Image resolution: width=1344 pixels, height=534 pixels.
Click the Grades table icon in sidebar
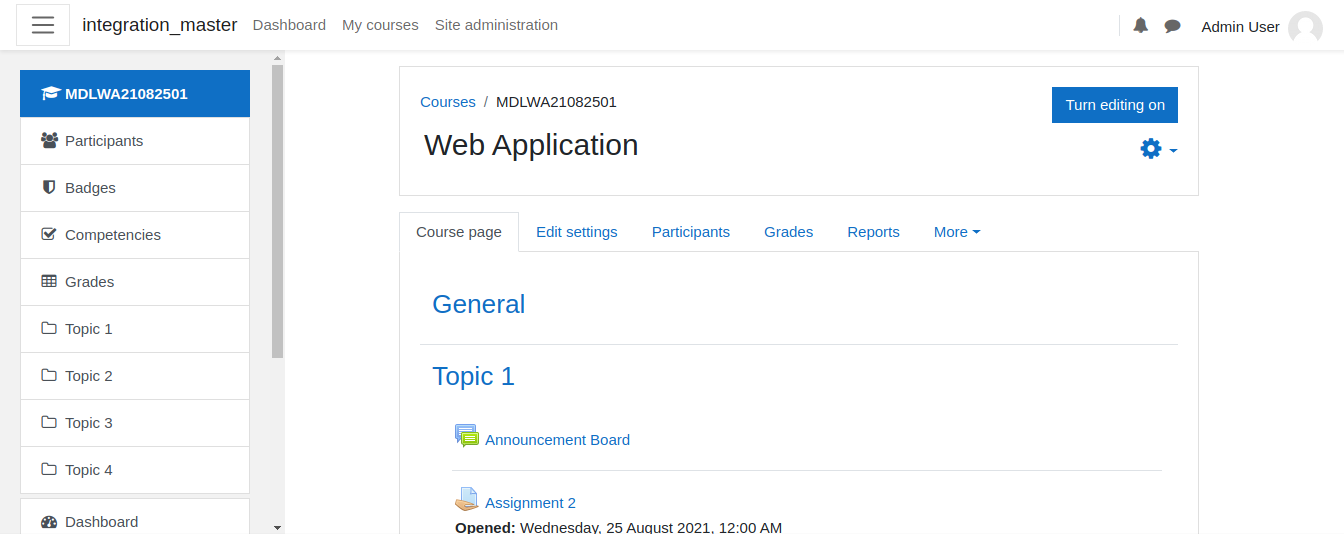click(x=49, y=282)
